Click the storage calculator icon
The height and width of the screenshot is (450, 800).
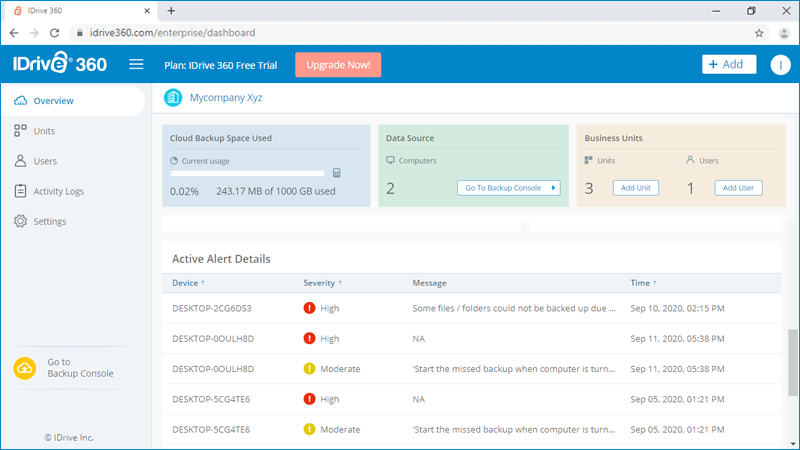(x=337, y=173)
